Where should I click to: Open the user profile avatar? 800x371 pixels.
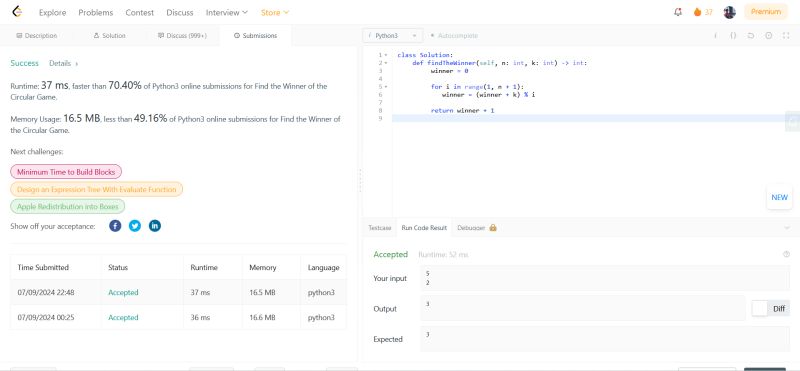tap(730, 12)
